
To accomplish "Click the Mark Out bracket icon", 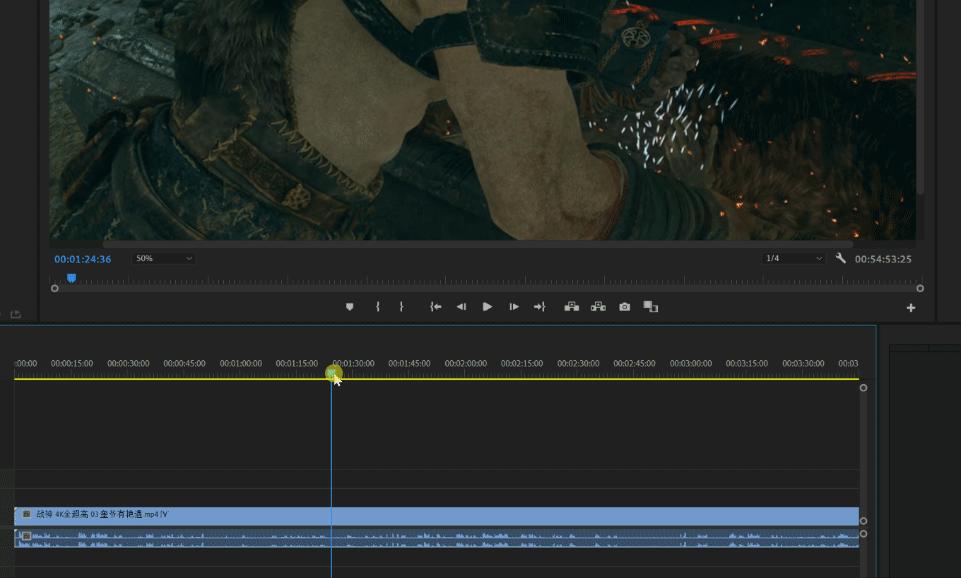I will (401, 307).
